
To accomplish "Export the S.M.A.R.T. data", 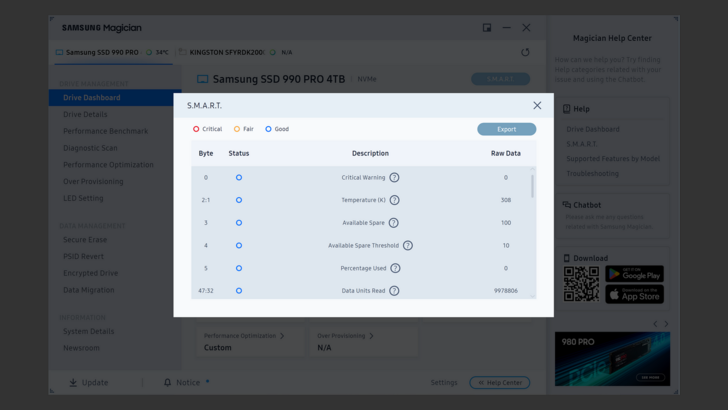I will coord(506,129).
